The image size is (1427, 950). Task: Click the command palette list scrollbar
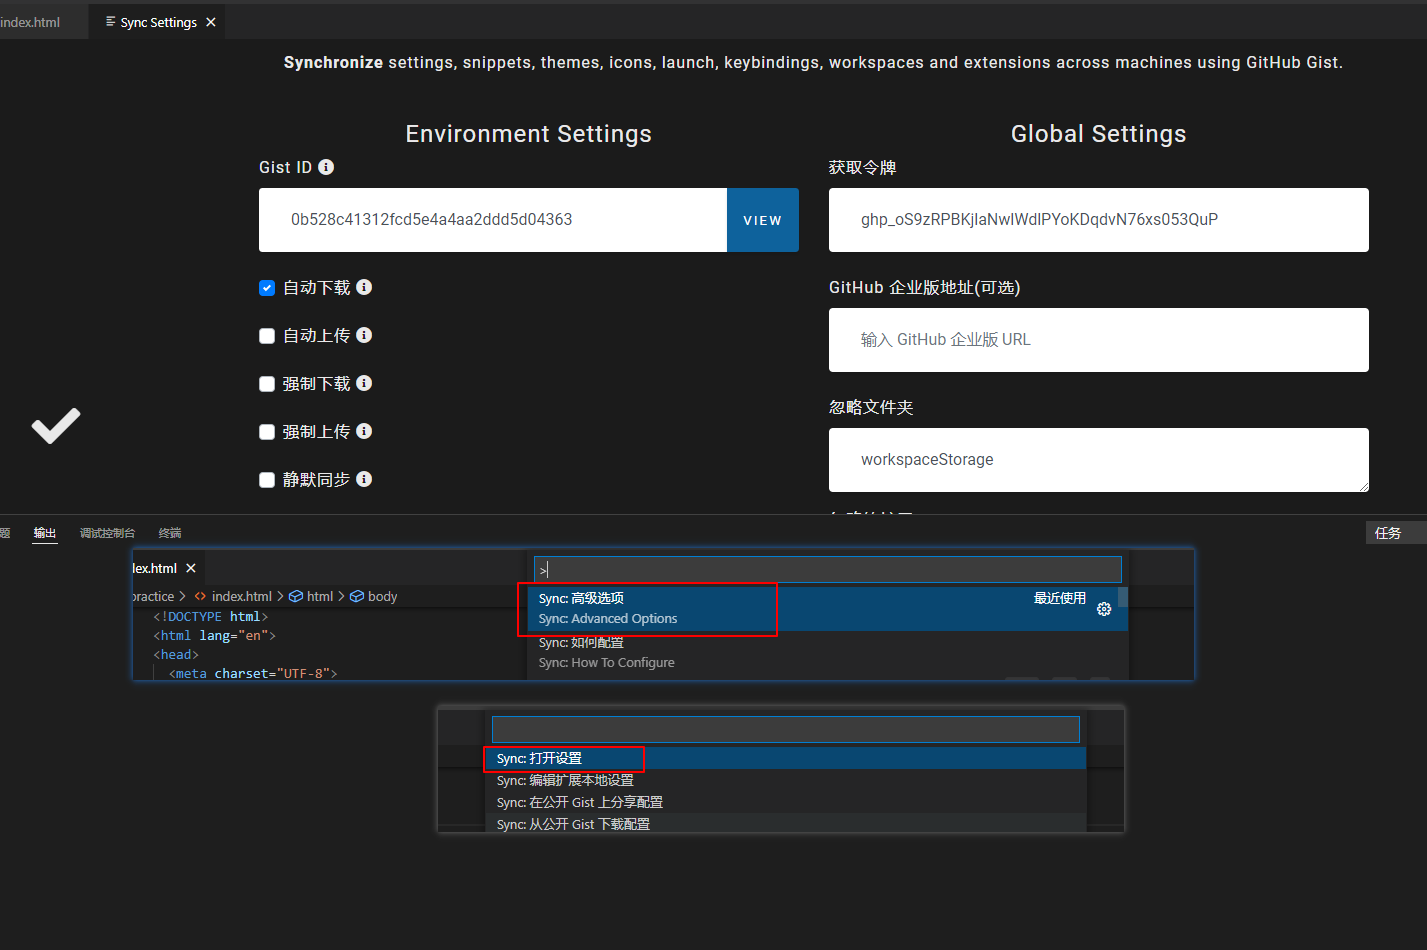click(x=1123, y=598)
